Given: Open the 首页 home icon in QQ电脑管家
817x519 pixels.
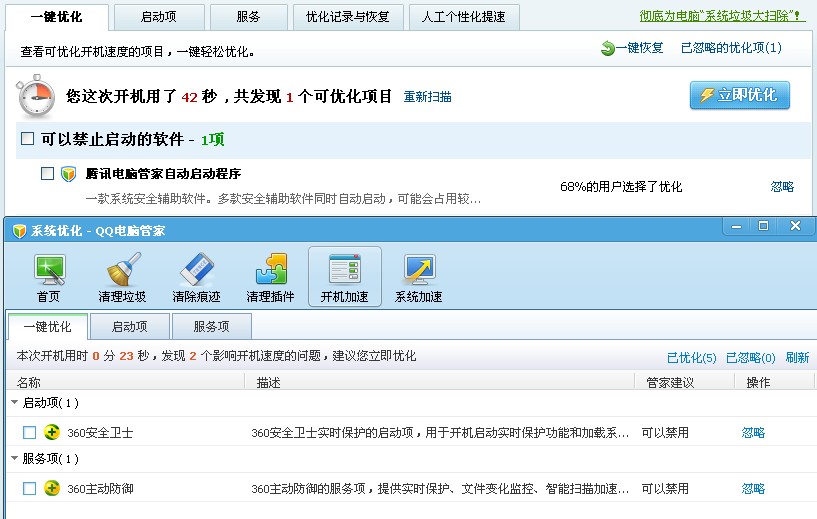Looking at the screenshot, I should (x=49, y=269).
